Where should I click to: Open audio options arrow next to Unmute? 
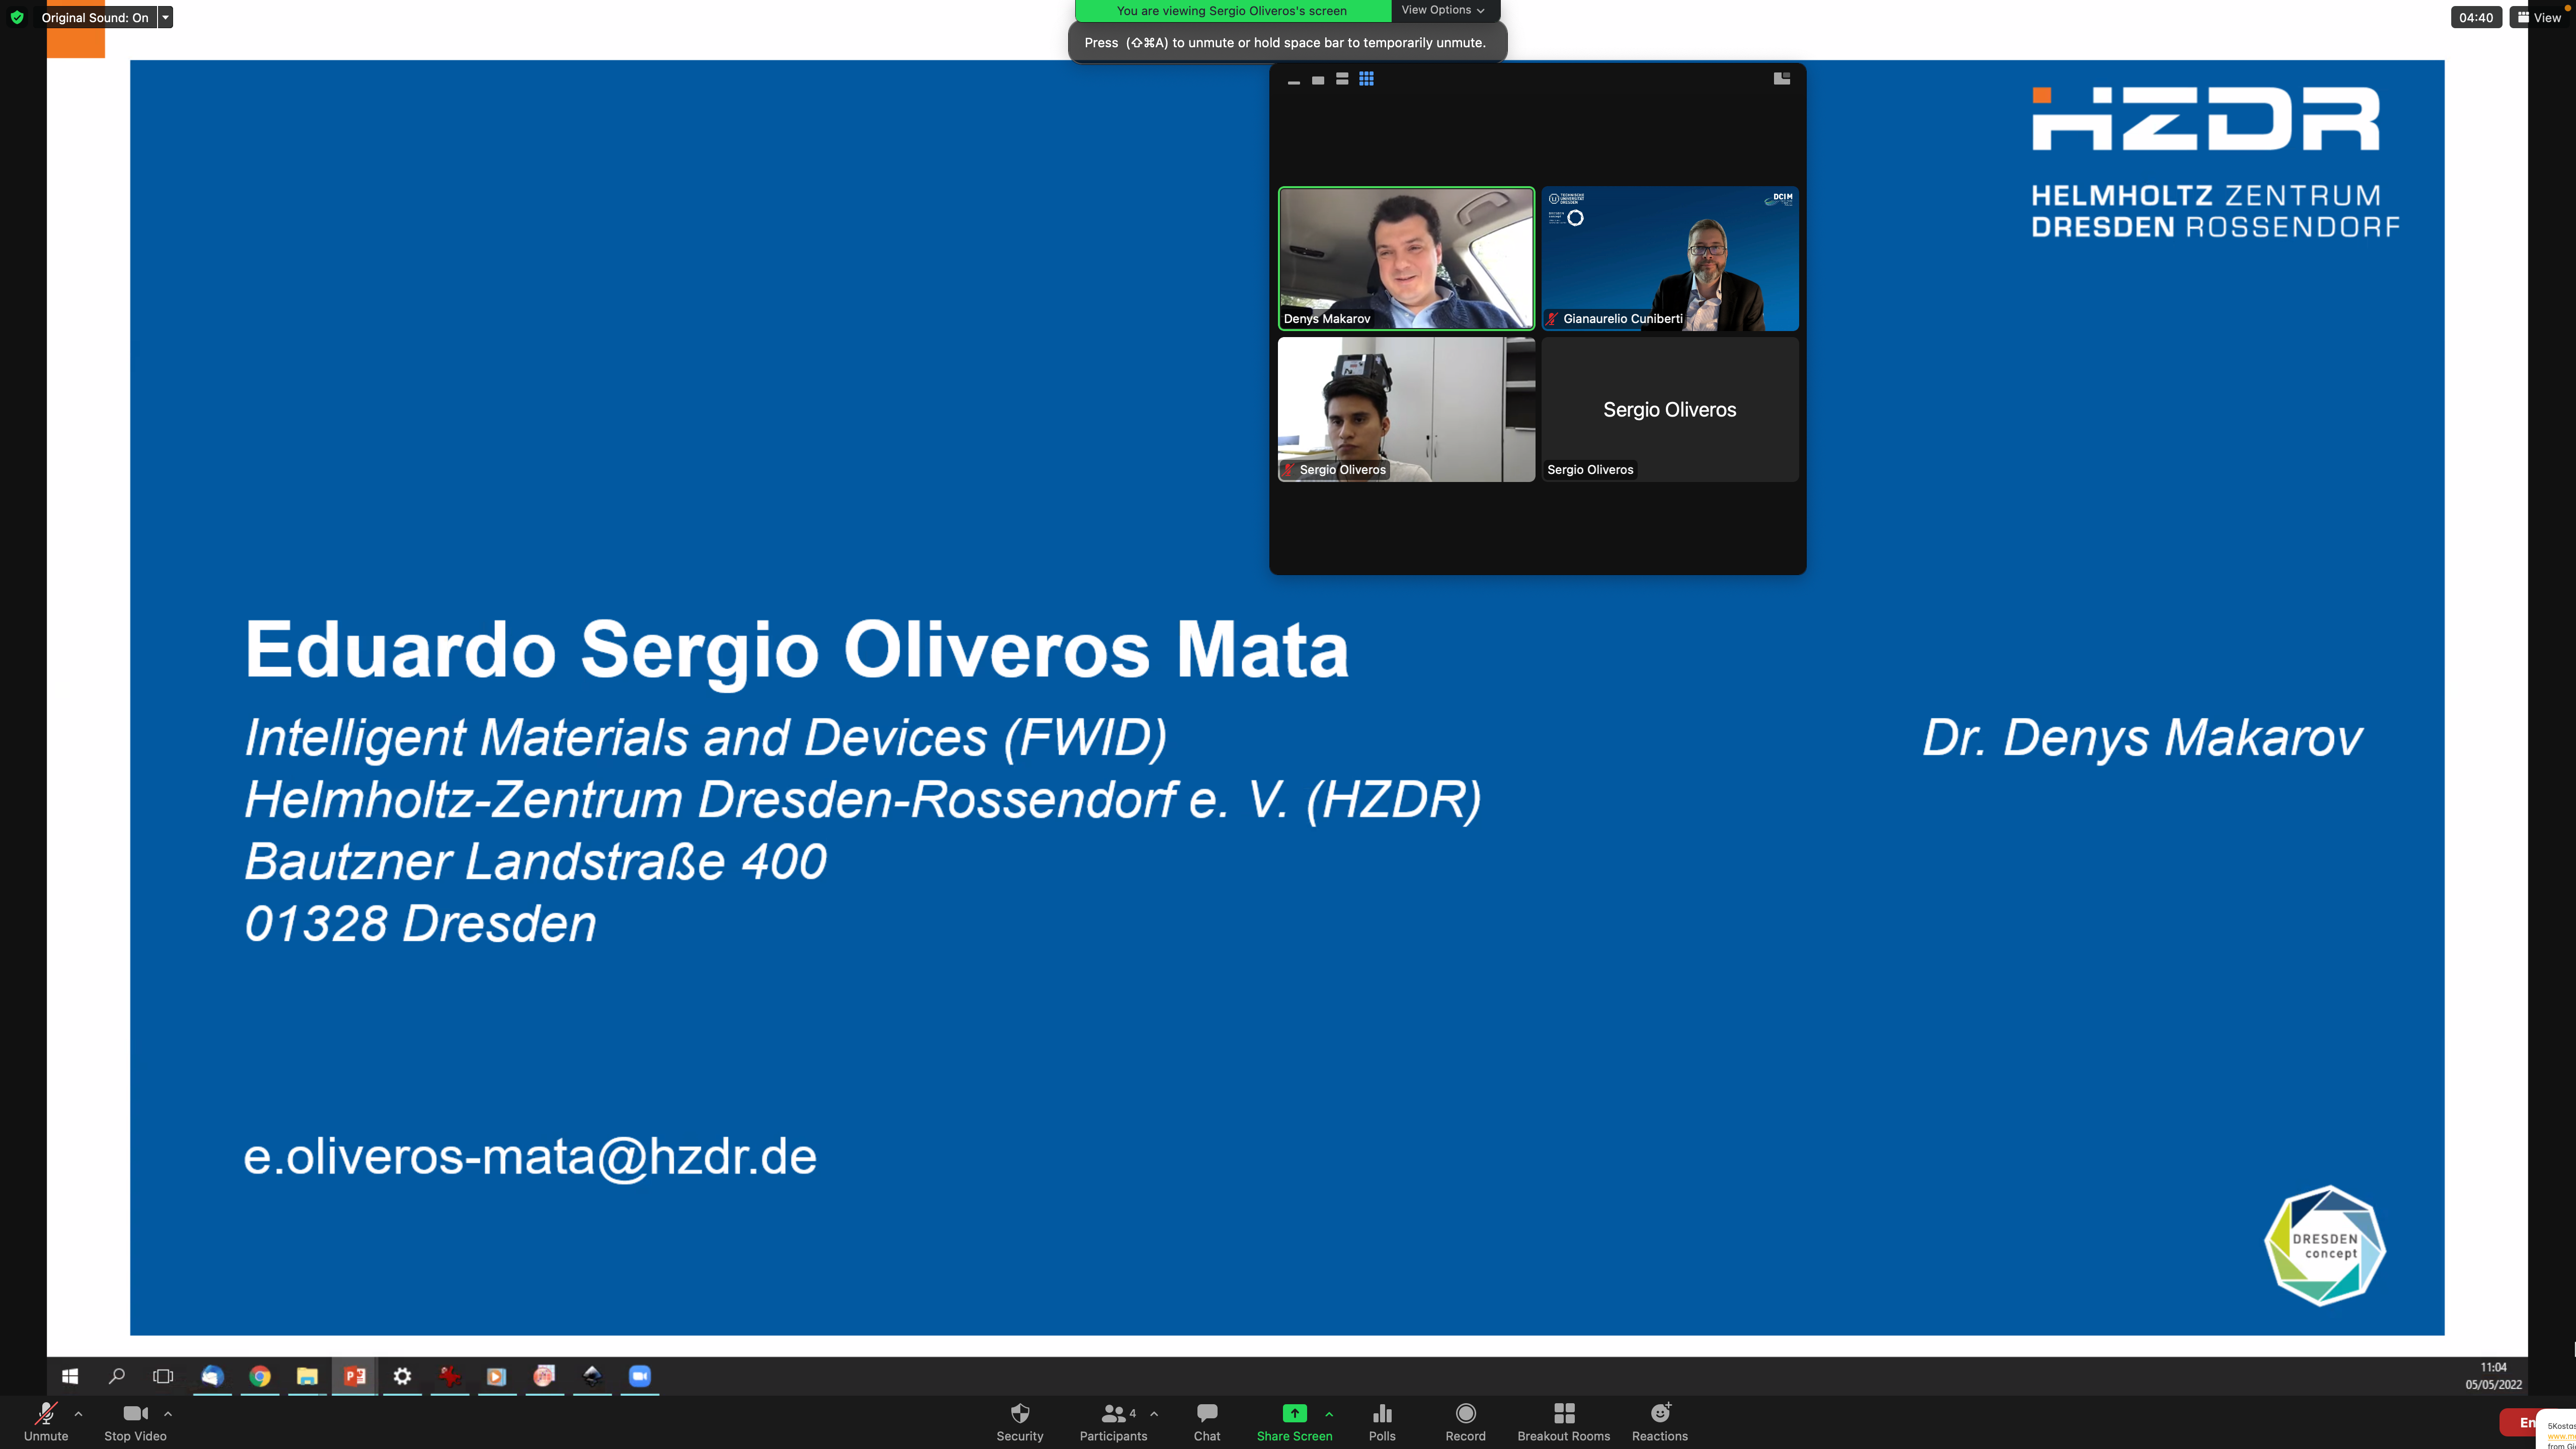point(78,1414)
